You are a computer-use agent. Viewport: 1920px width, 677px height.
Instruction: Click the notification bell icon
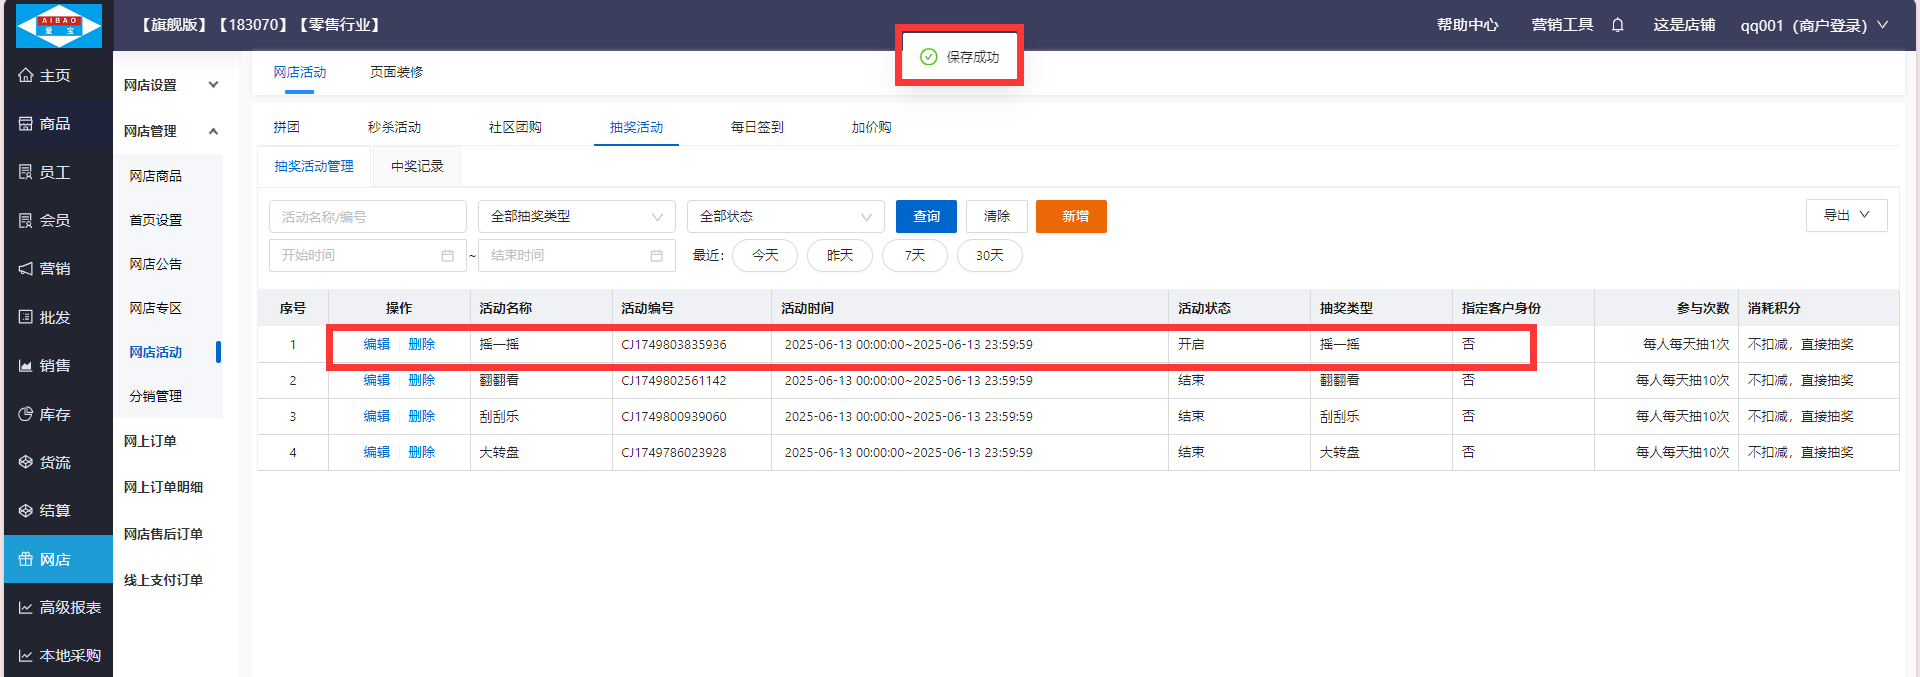tap(1617, 25)
